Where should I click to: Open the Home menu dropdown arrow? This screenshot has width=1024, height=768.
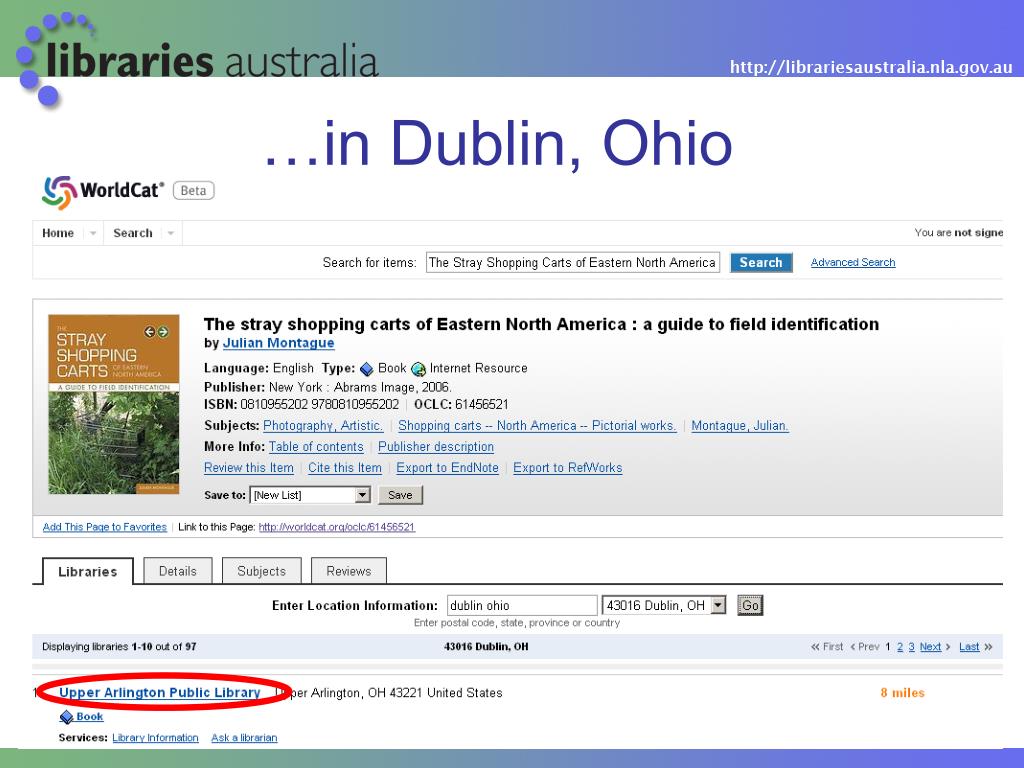[x=93, y=233]
